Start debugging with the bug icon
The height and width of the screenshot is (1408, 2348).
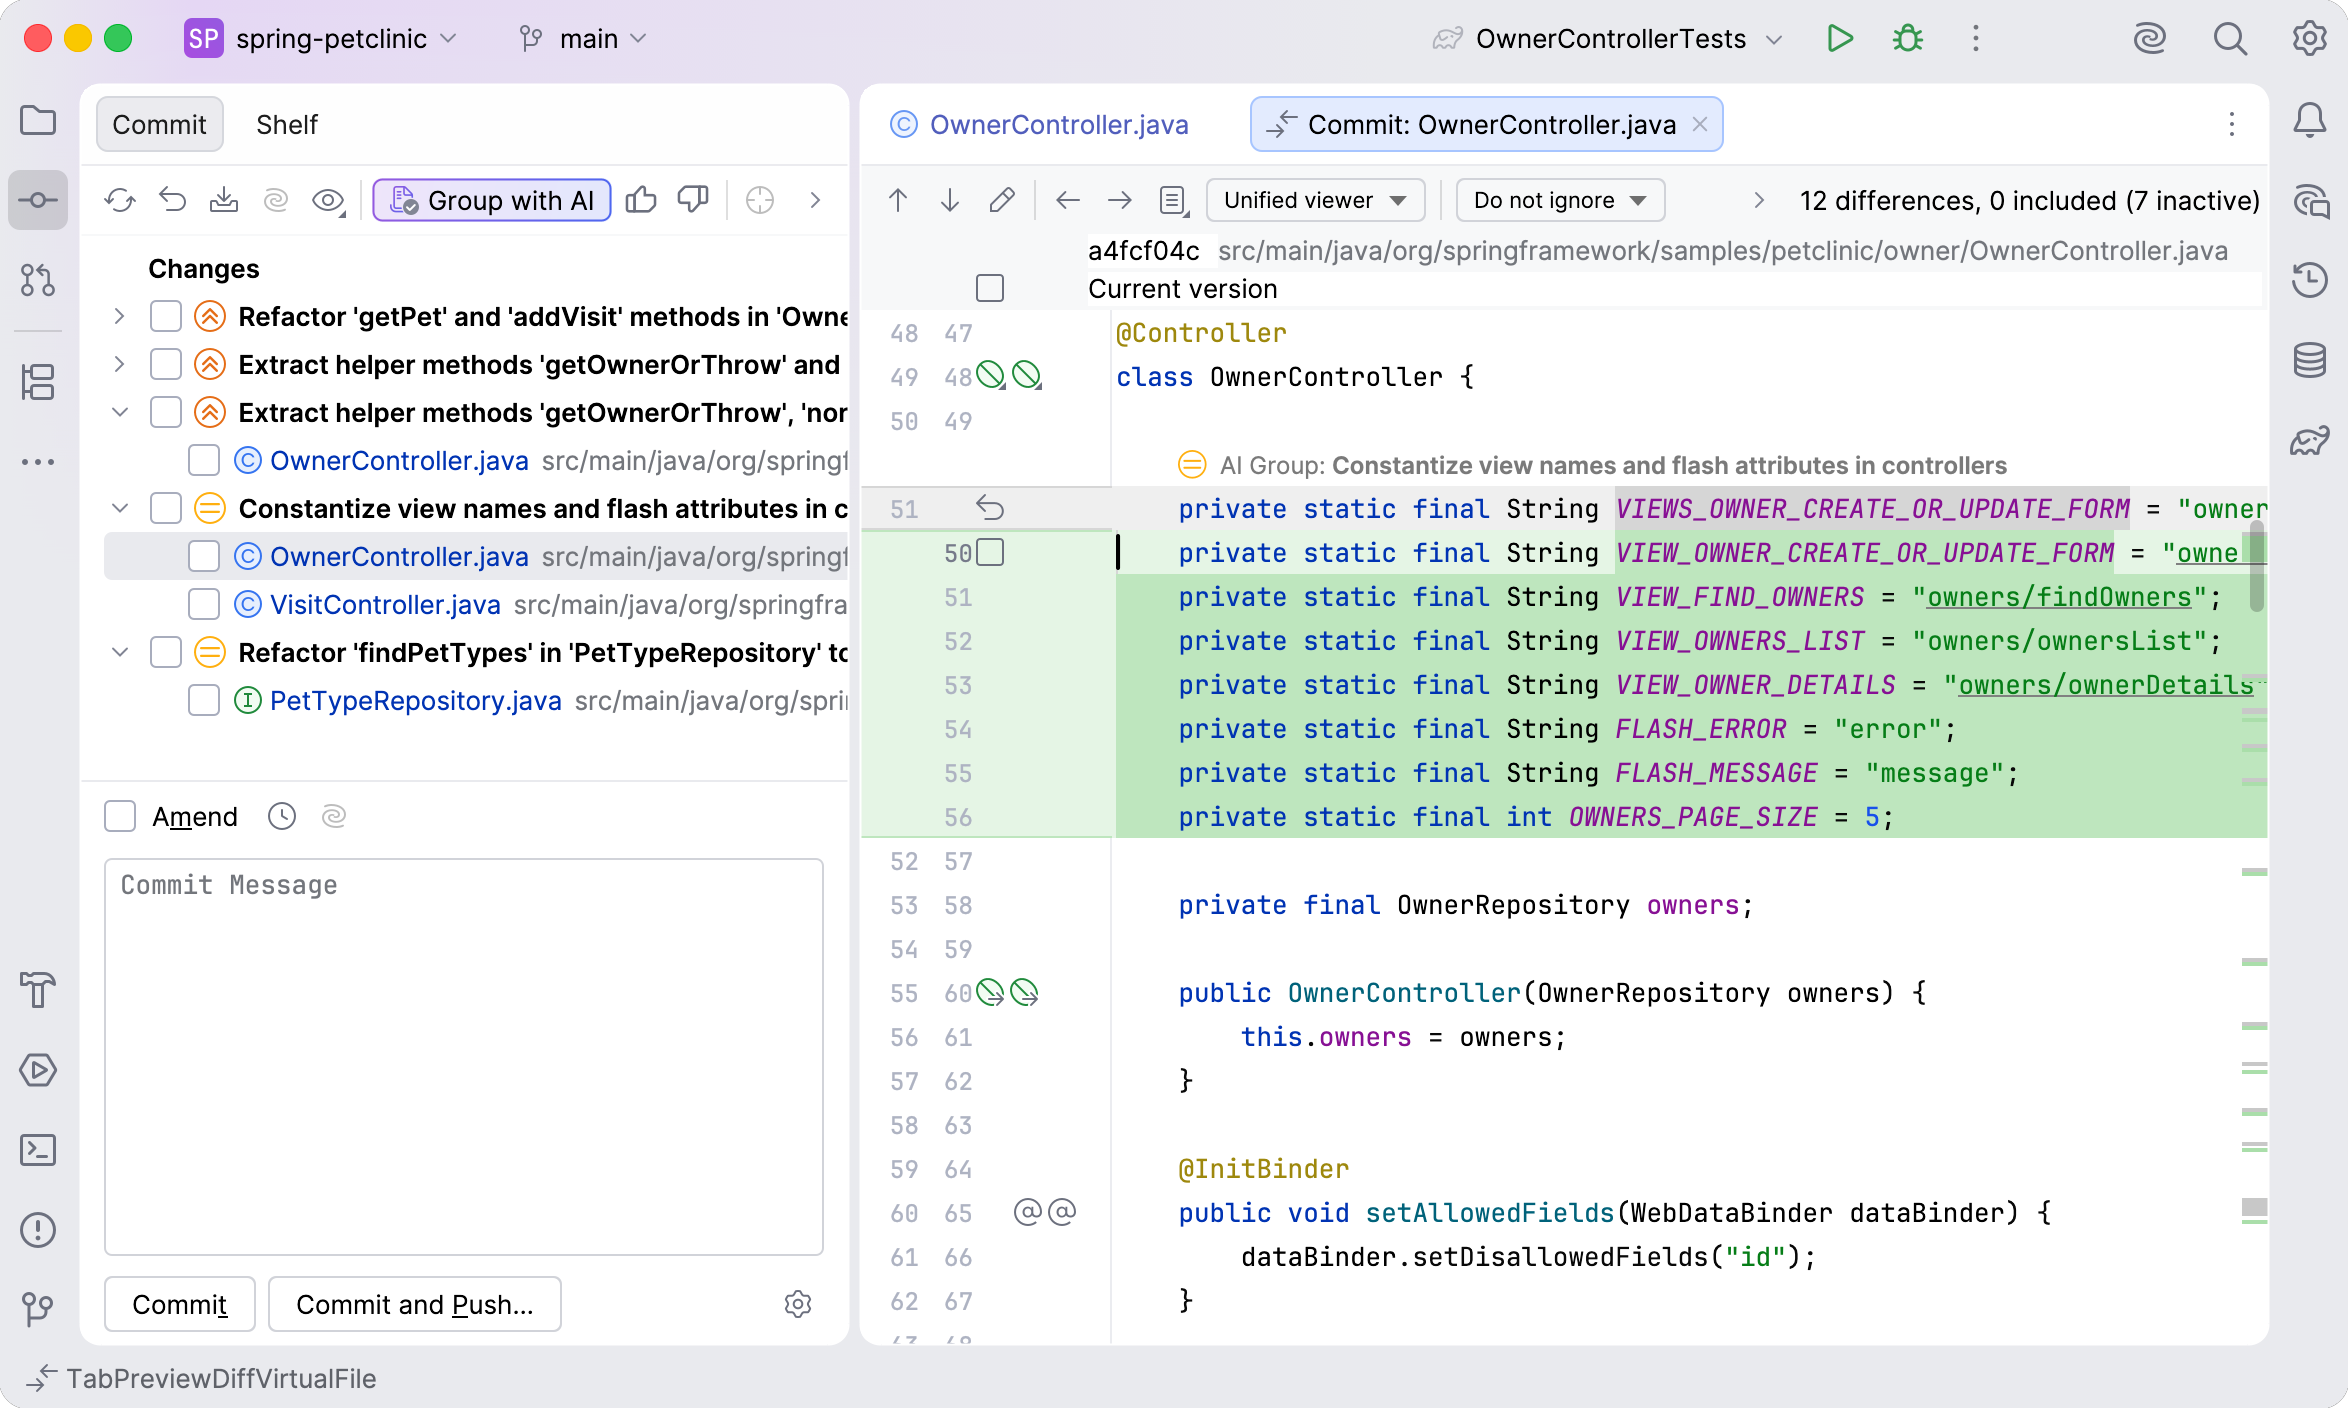click(x=1907, y=39)
